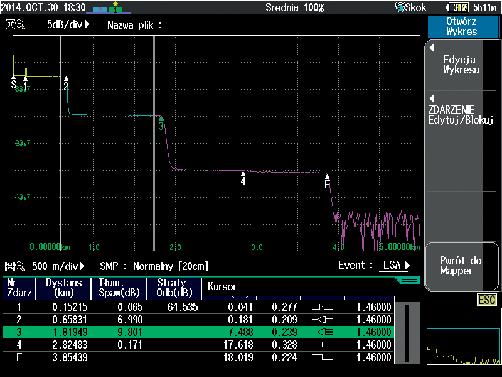Screen dimensions: 502x377
Task: Select end marker E on the trace
Action: click(327, 181)
